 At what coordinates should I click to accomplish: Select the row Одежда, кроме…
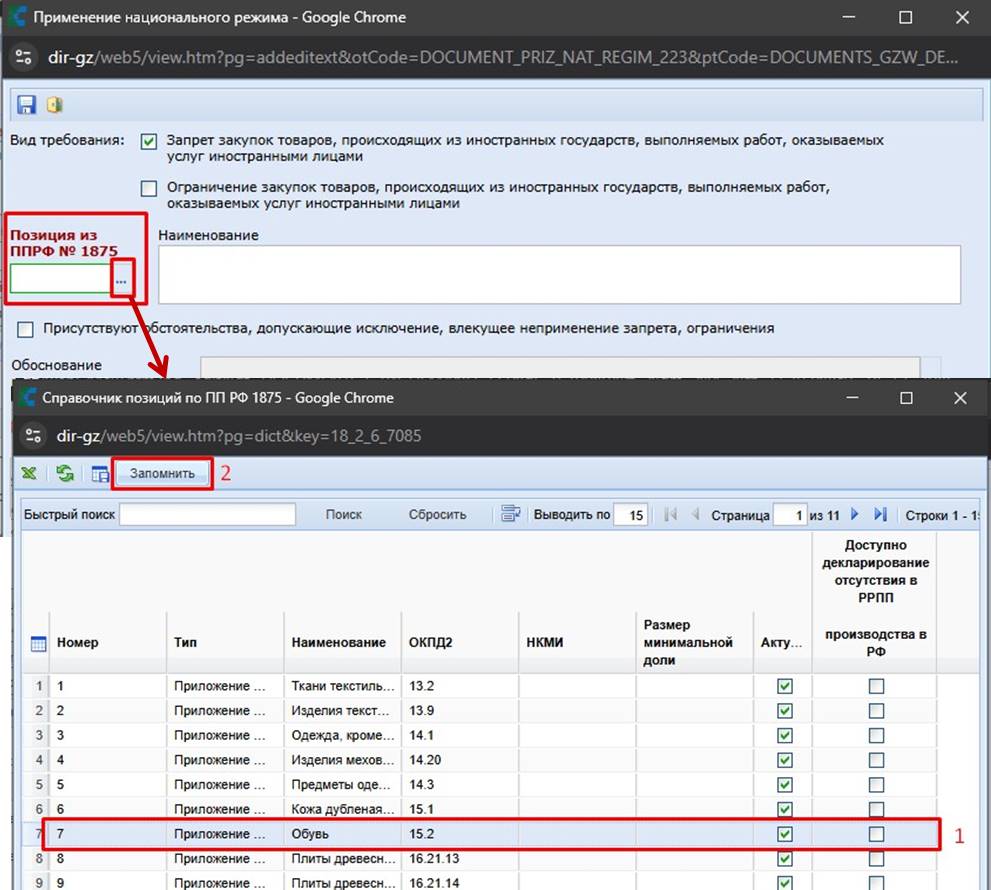[480, 735]
